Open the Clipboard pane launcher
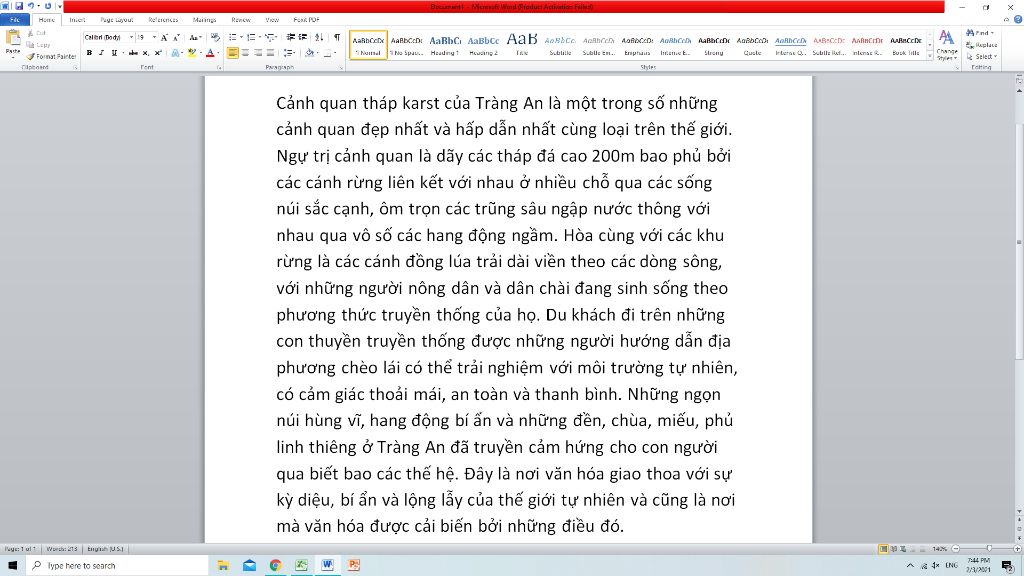This screenshot has height=576, width=1024. coord(75,67)
